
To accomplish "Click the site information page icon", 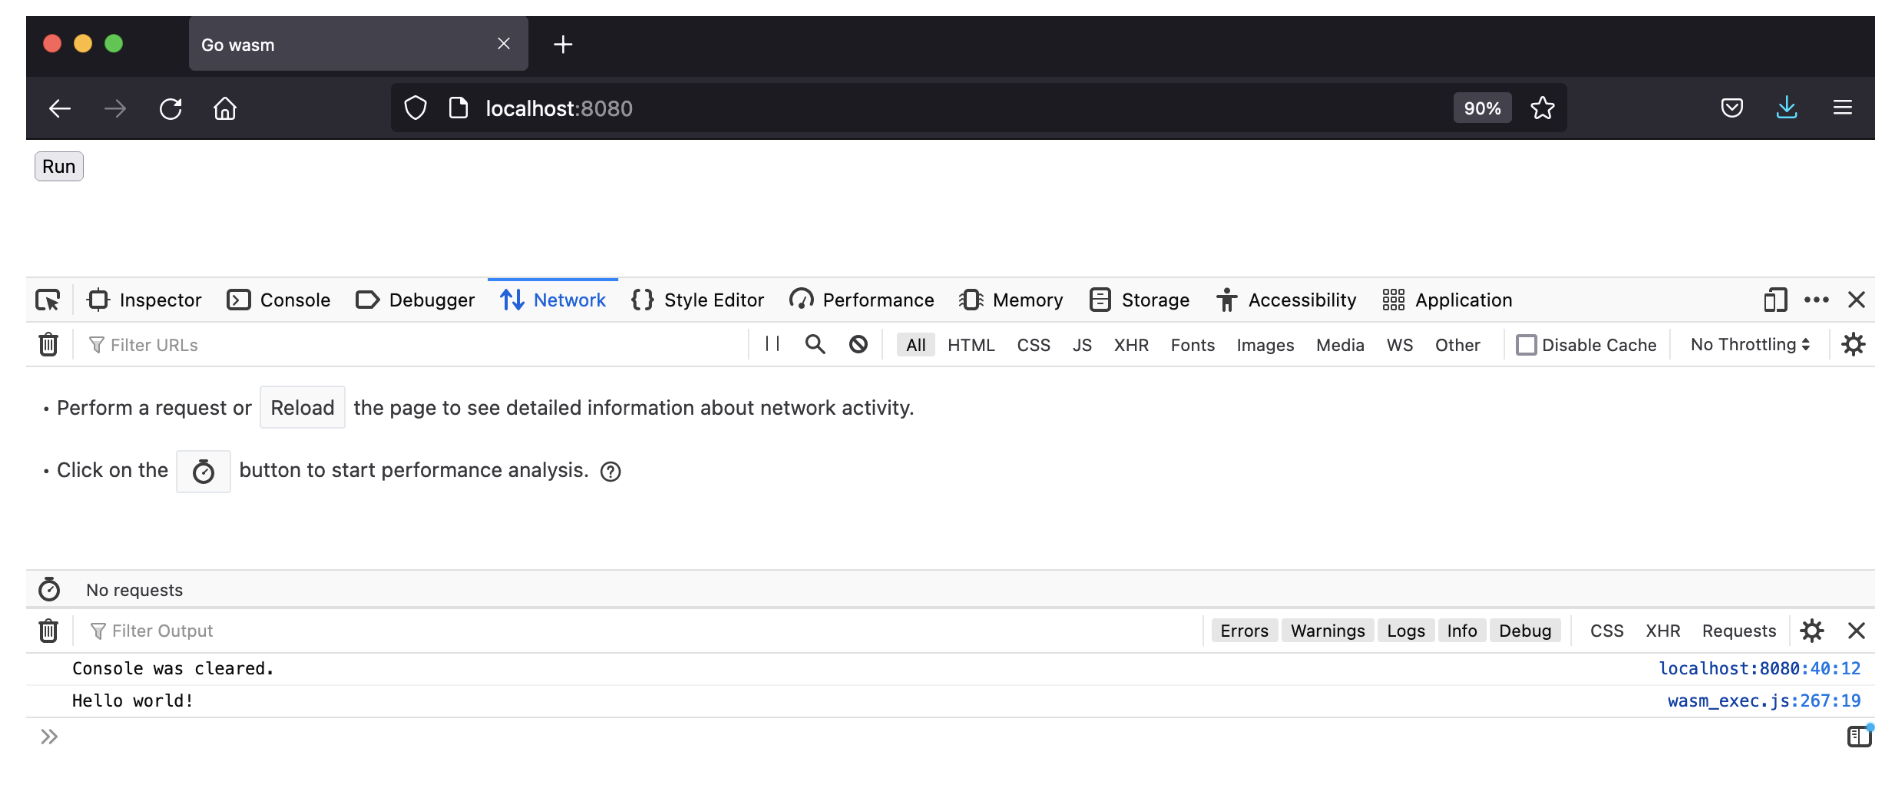I will [458, 108].
